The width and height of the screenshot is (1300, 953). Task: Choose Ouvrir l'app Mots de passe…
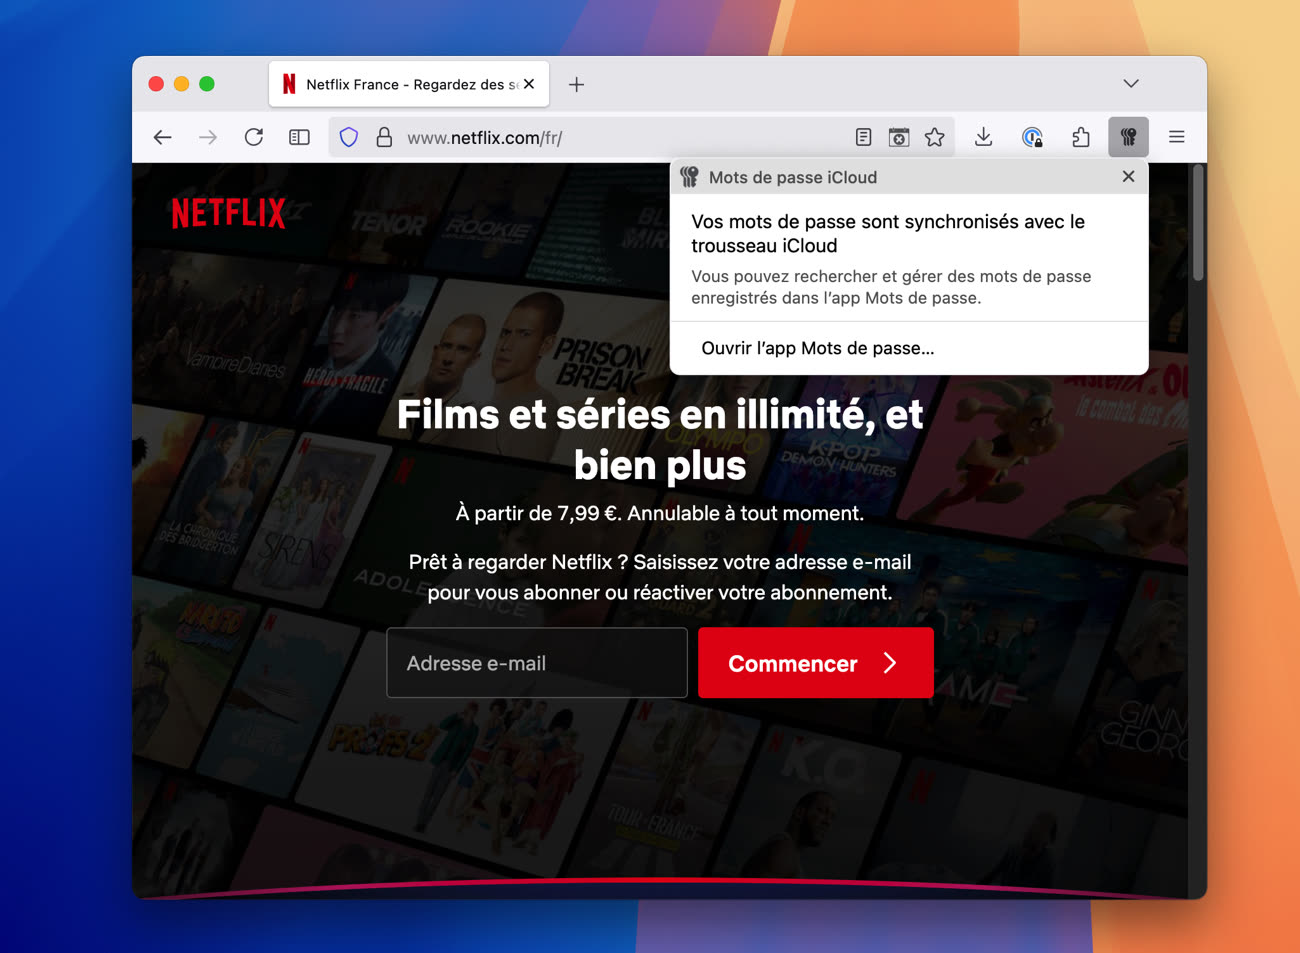pyautogui.click(x=818, y=348)
